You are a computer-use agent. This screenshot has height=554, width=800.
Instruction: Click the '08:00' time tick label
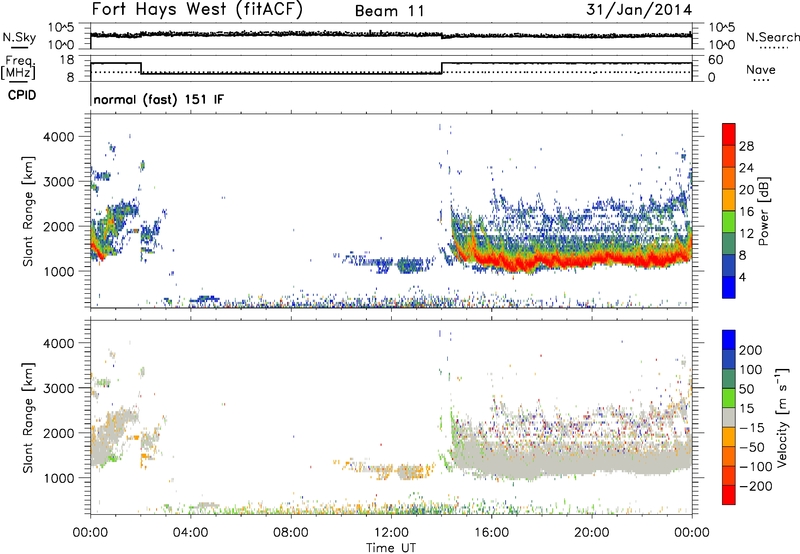(291, 533)
